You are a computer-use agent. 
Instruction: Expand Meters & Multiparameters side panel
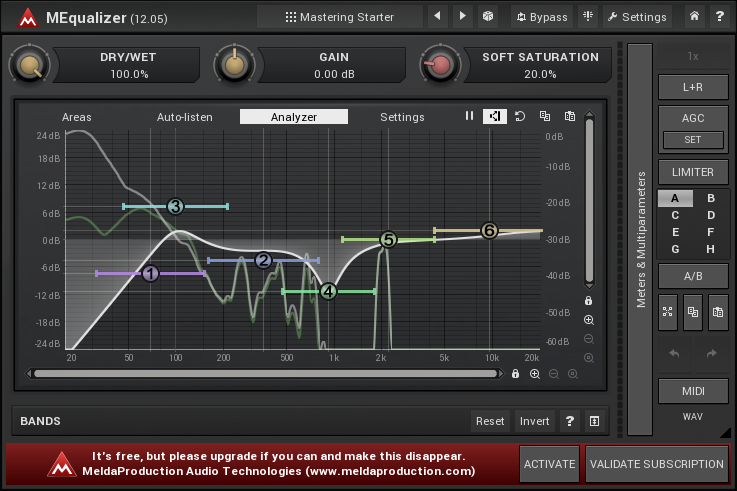click(x=640, y=240)
